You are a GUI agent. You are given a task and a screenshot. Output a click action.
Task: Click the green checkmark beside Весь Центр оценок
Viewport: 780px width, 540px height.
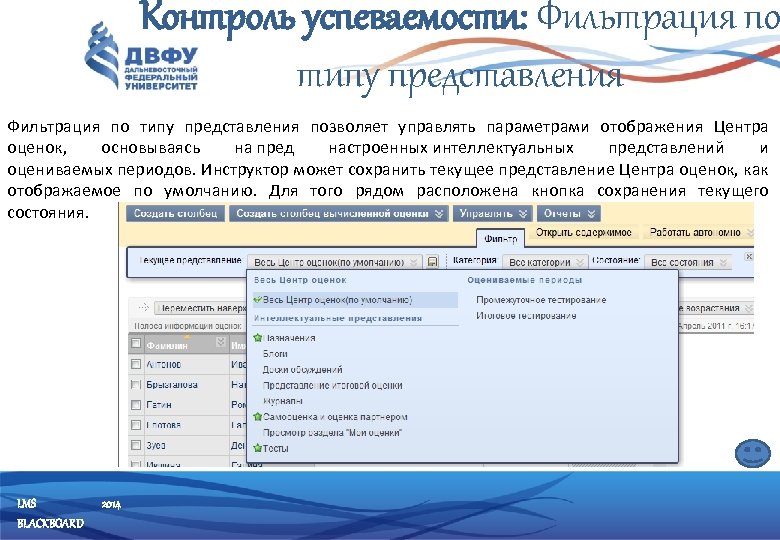click(257, 300)
